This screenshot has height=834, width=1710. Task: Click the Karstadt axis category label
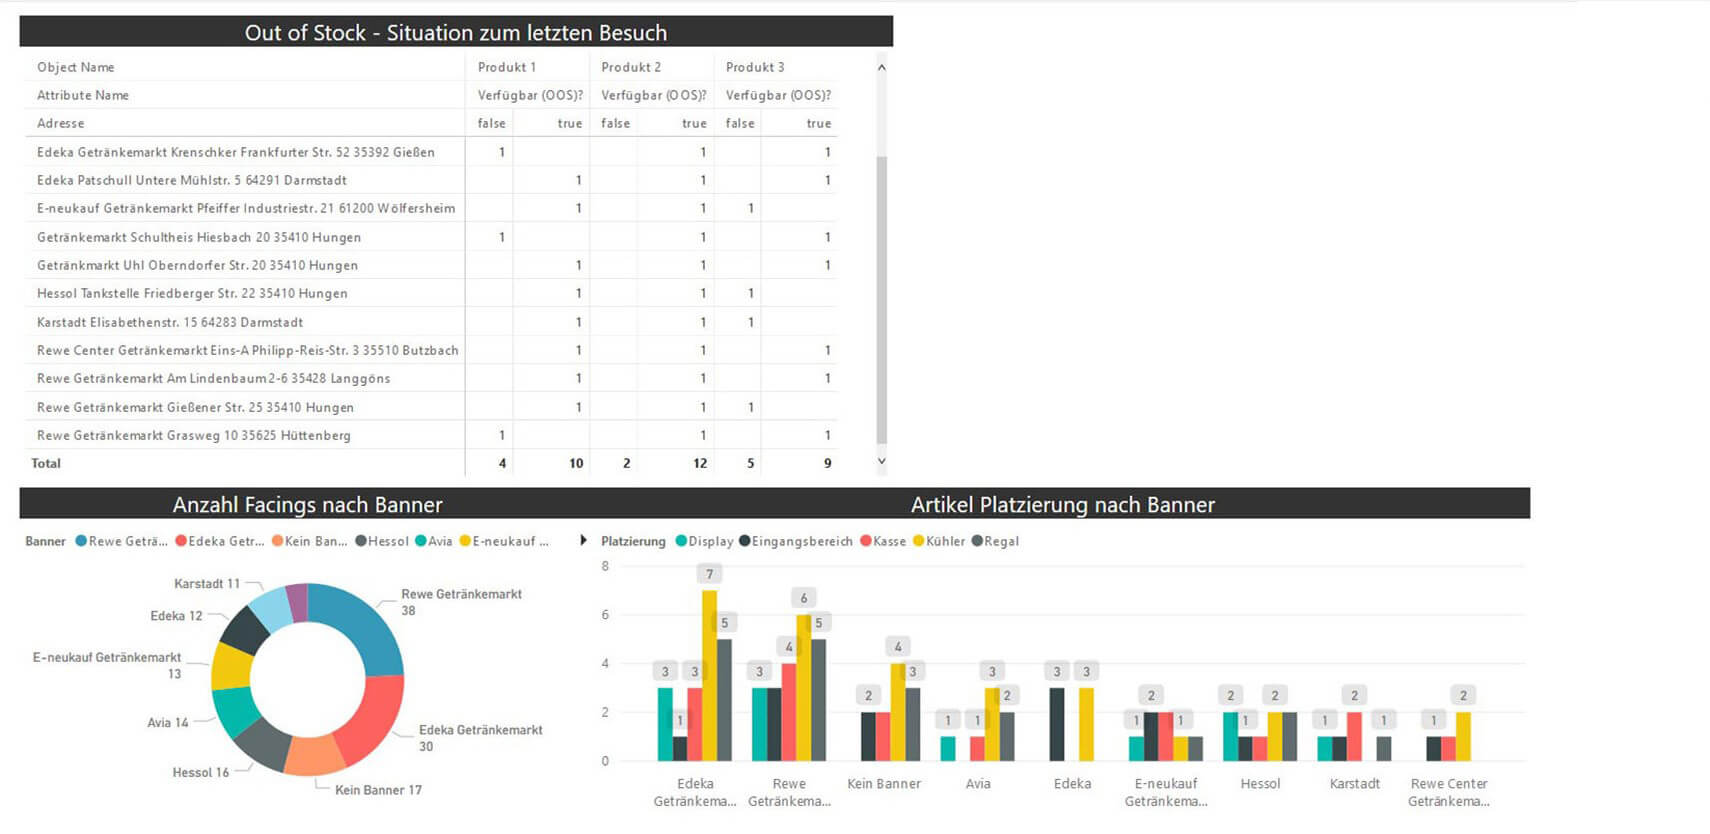1355,784
